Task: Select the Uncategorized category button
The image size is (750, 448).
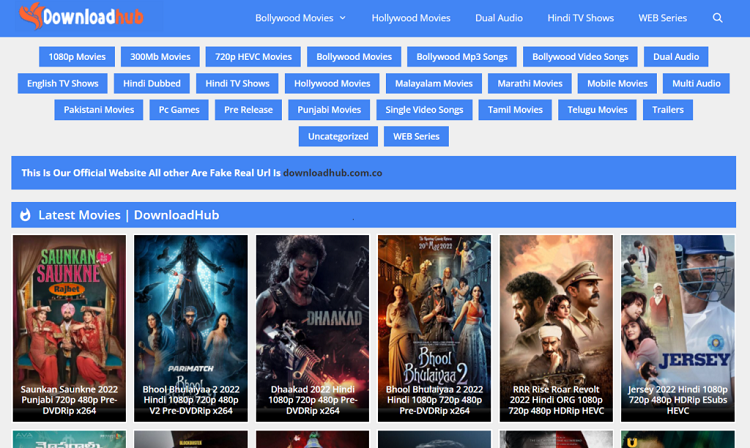Action: pos(338,137)
